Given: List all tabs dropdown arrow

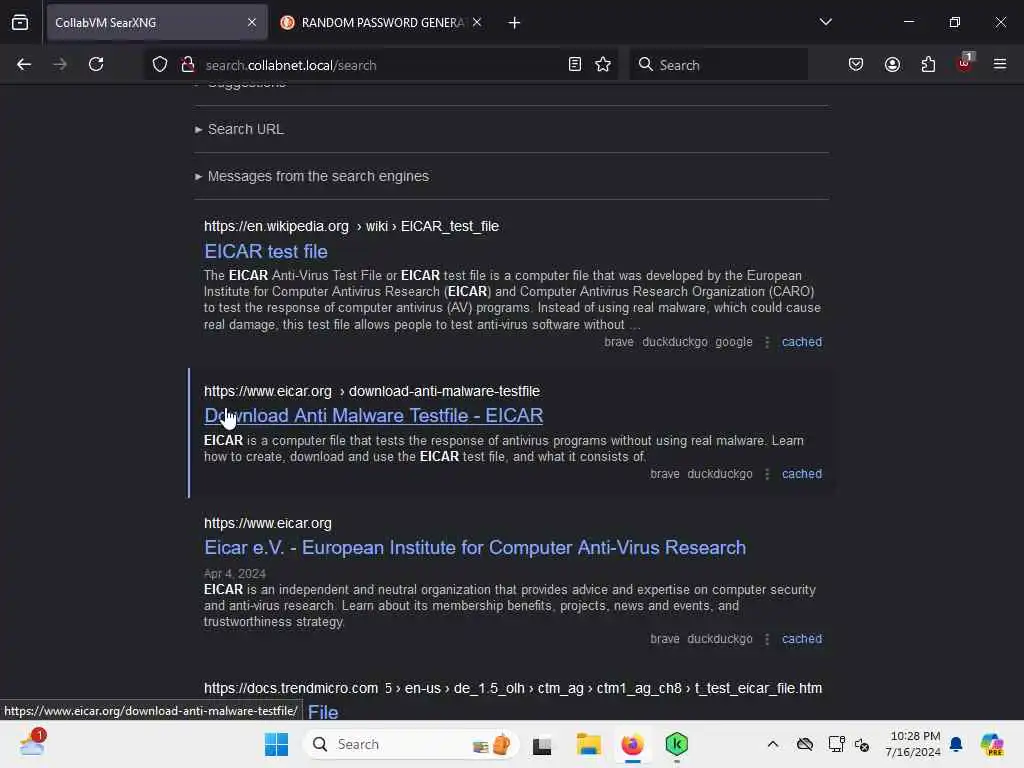Looking at the screenshot, I should click(x=825, y=22).
